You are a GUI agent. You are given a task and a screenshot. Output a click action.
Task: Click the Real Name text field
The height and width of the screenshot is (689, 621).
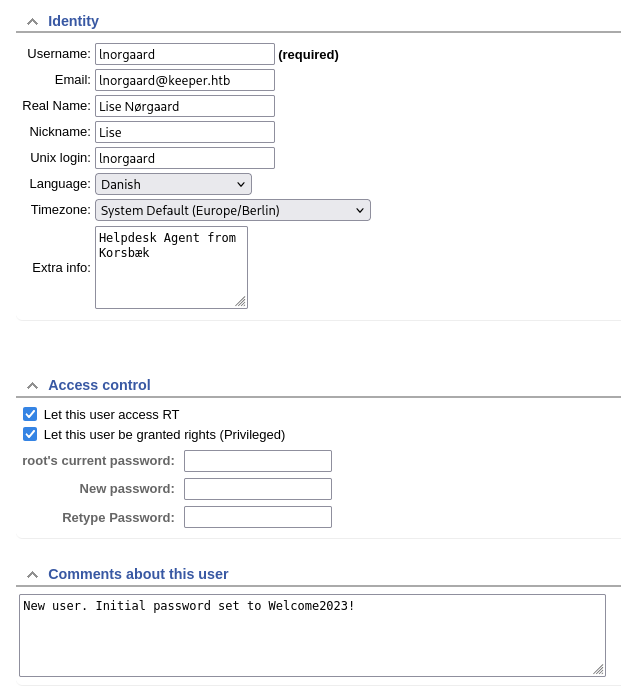click(184, 106)
